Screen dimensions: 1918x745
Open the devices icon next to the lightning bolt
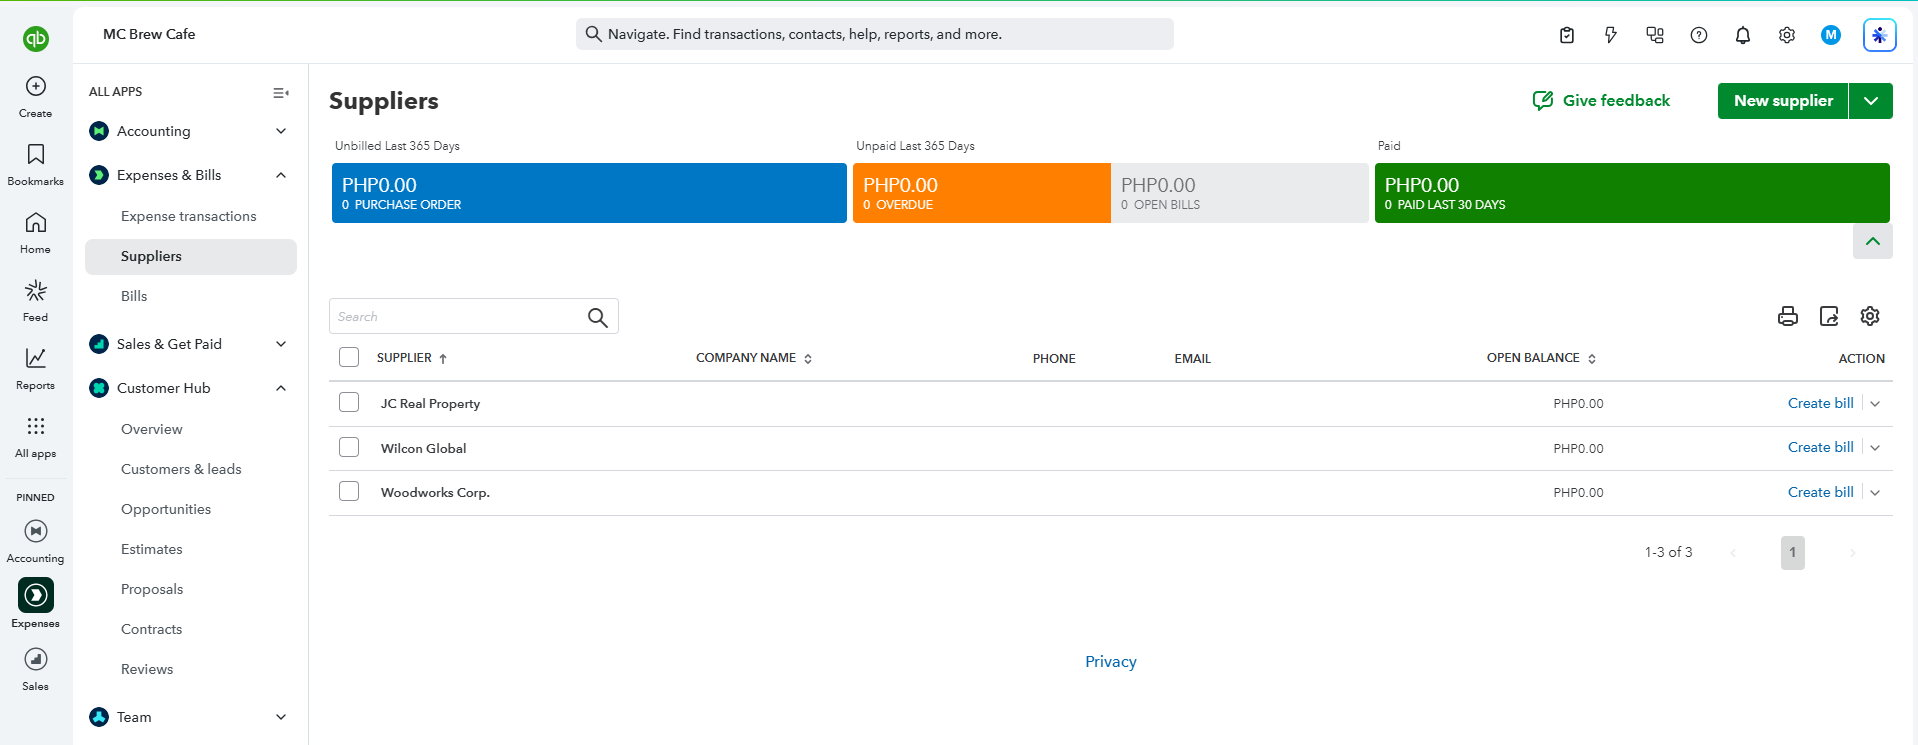[1655, 35]
